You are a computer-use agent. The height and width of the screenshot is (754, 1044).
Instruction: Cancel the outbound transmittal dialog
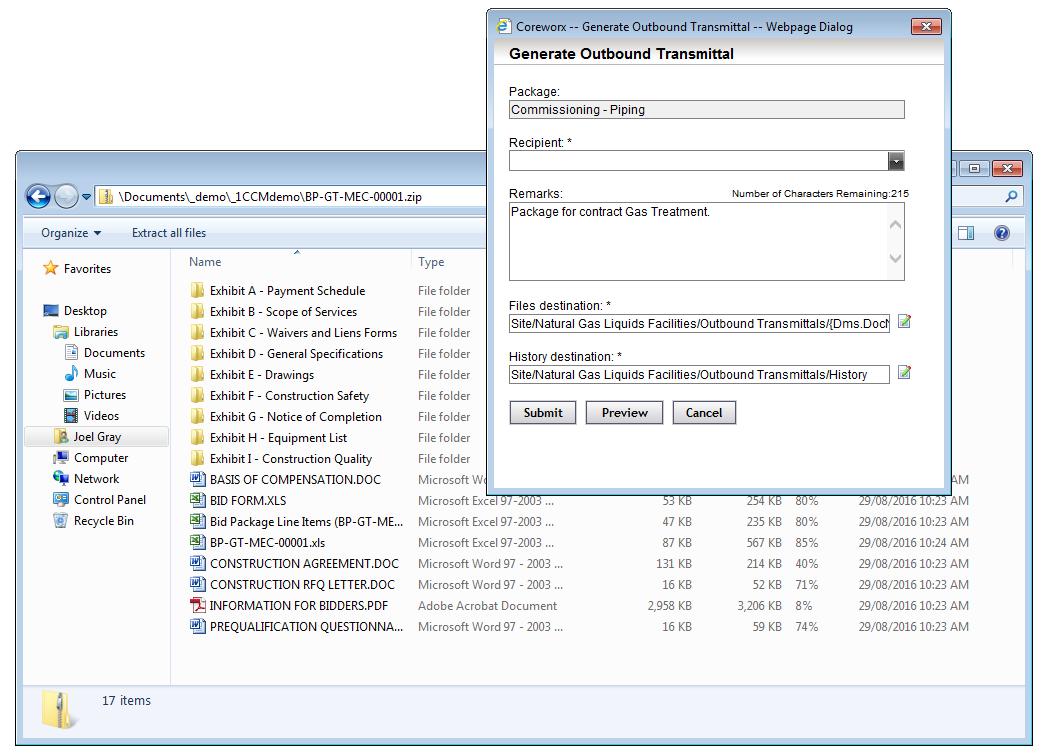pyautogui.click(x=704, y=412)
